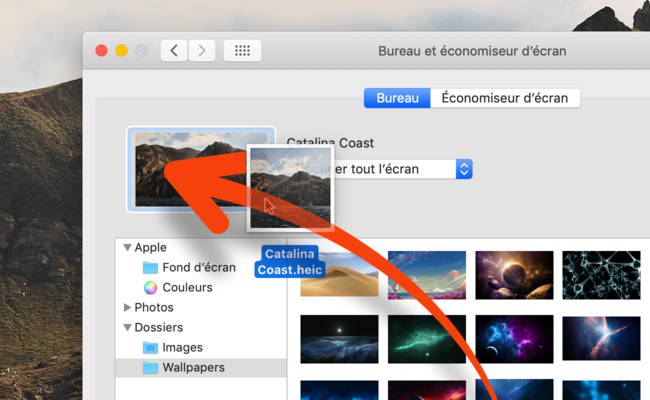The image size is (650, 400).
Task: Choose the desert dune wallpaper thumbnail
Action: (339, 275)
